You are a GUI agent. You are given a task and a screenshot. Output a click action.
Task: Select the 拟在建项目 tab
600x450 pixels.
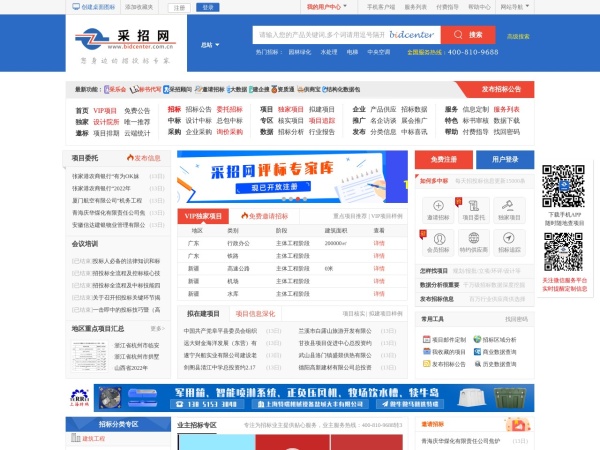[x=204, y=313]
